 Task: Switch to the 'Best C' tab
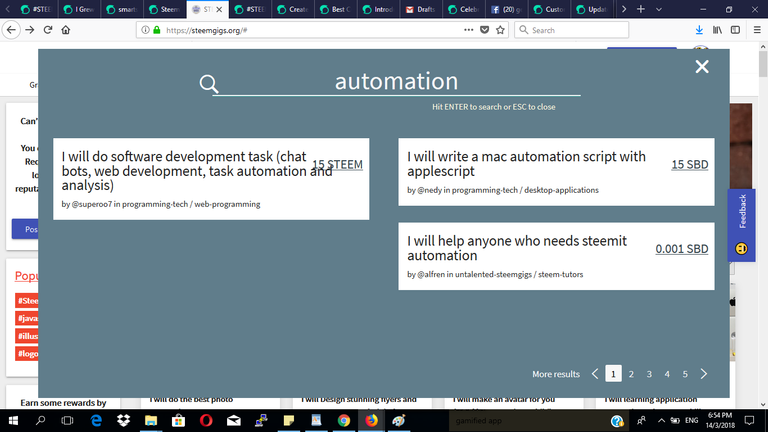[335, 9]
